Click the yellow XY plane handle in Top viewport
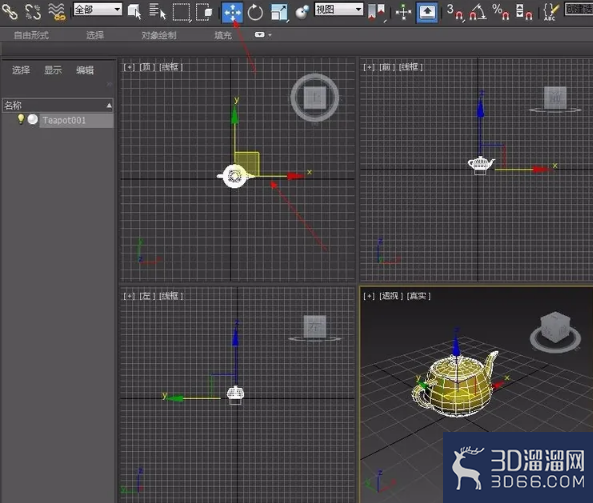Image resolution: width=593 pixels, height=503 pixels. [247, 164]
